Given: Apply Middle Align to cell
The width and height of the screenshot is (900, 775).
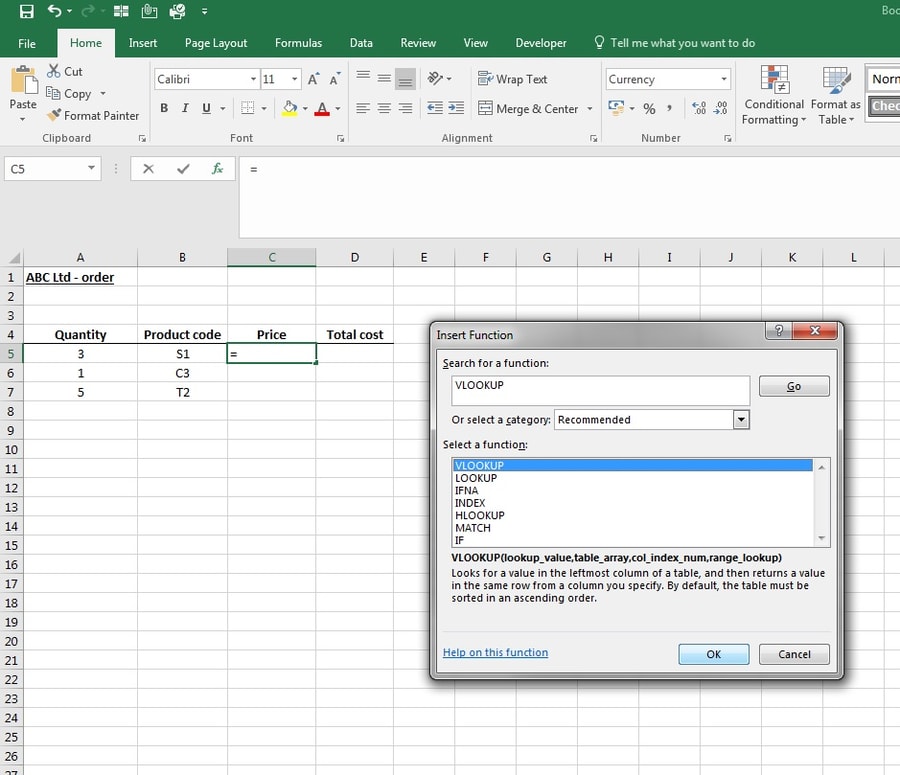Looking at the screenshot, I should (x=384, y=78).
